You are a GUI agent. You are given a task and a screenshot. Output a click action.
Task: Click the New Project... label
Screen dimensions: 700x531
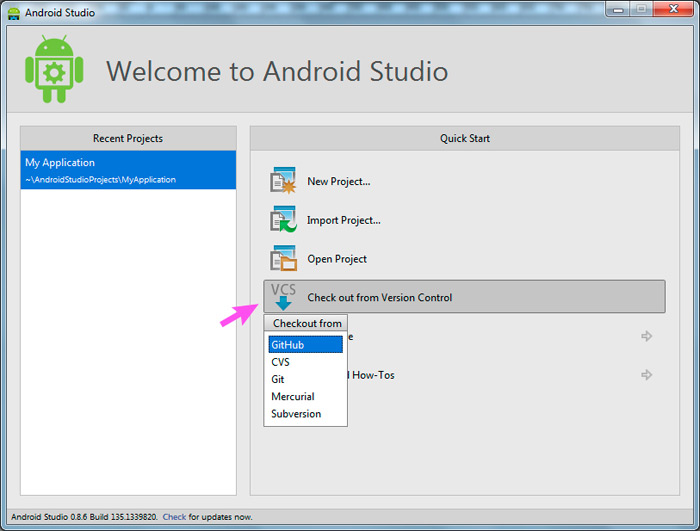pos(338,182)
